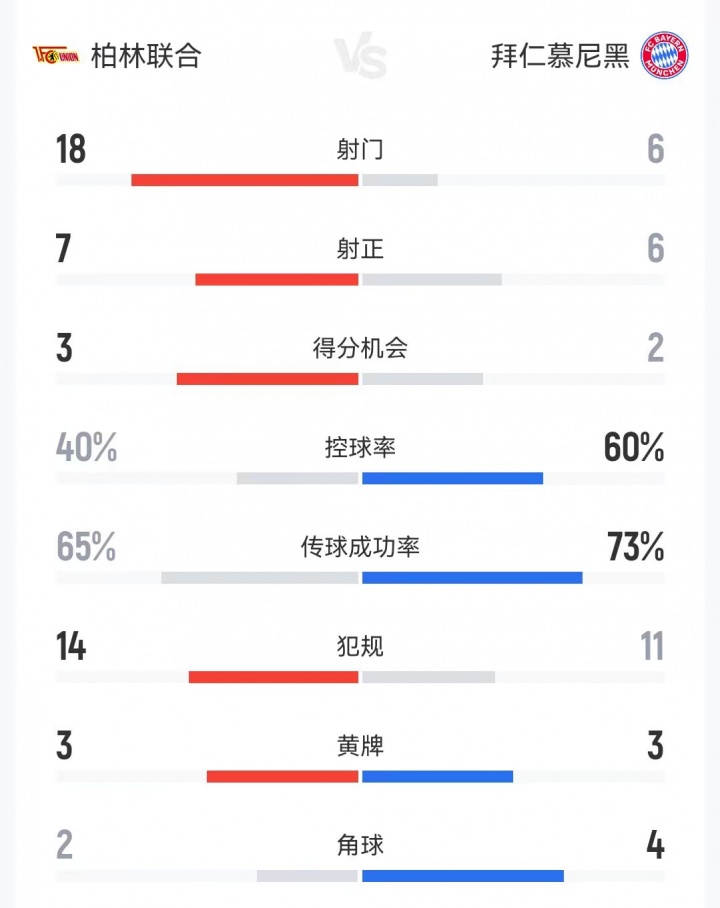Select the 射门 stat label
Screen dimensions: 720x908
click(360, 149)
